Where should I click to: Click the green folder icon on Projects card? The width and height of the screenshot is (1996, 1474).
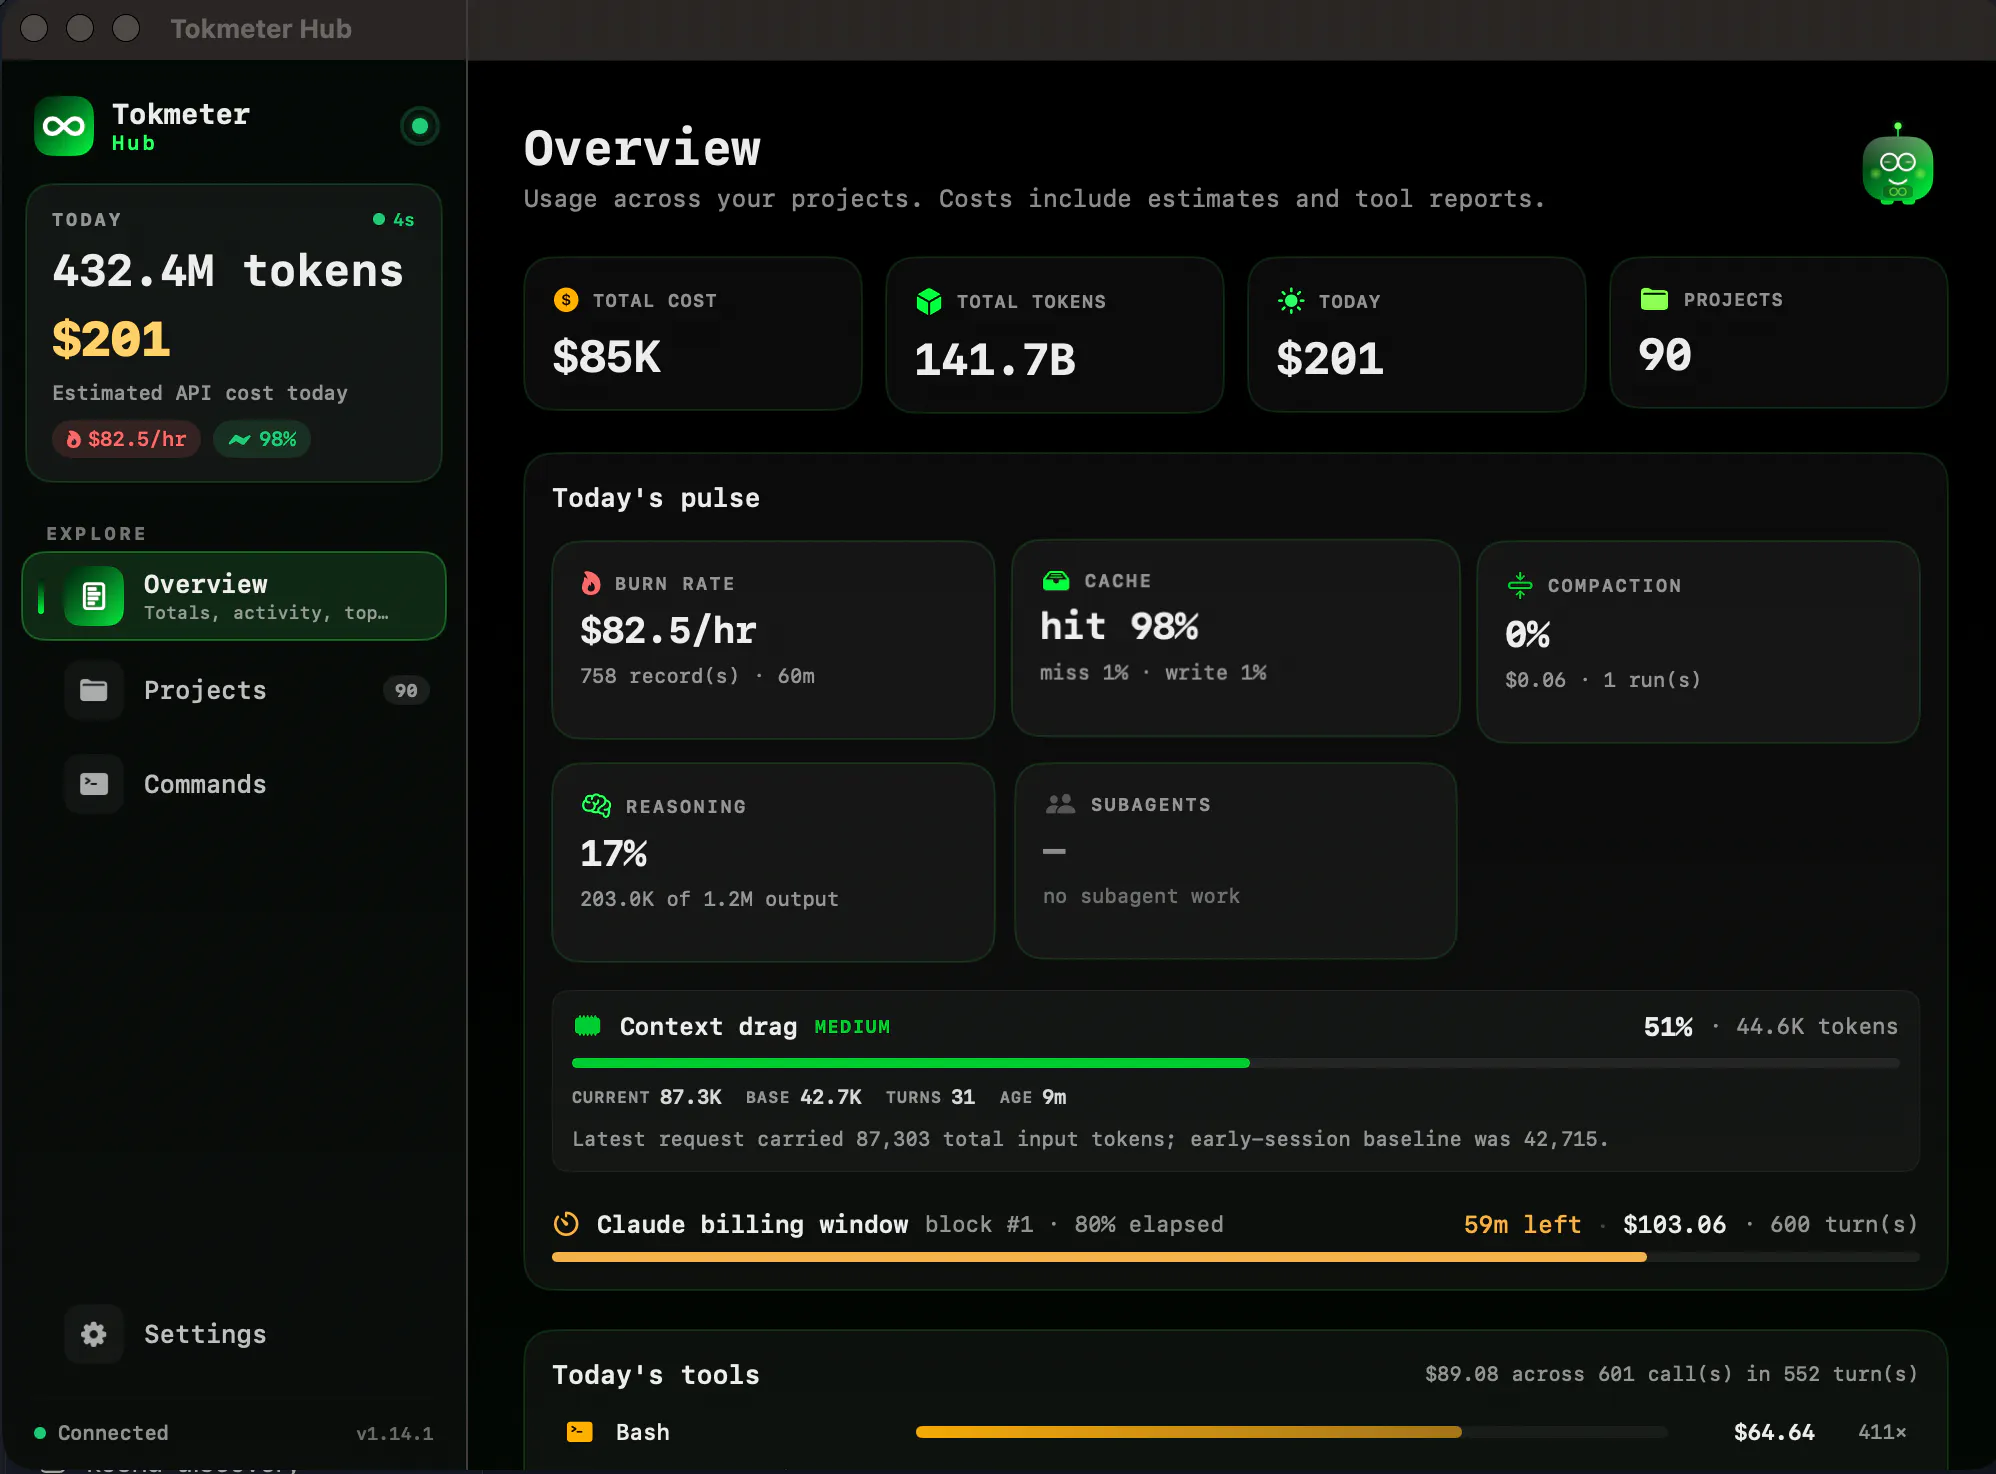click(1654, 299)
